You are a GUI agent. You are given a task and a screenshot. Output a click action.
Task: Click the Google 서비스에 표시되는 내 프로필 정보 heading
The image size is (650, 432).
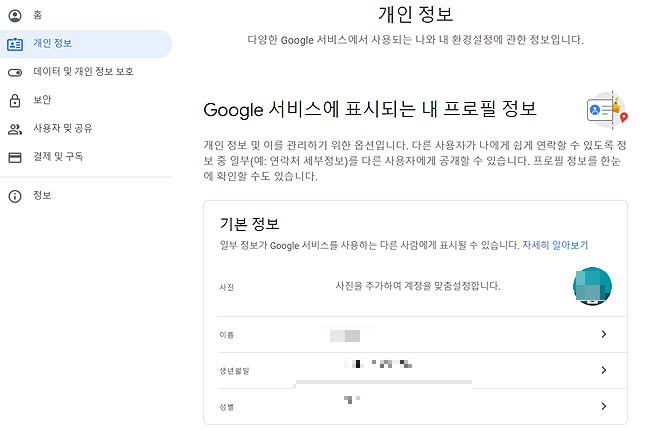pos(370,109)
